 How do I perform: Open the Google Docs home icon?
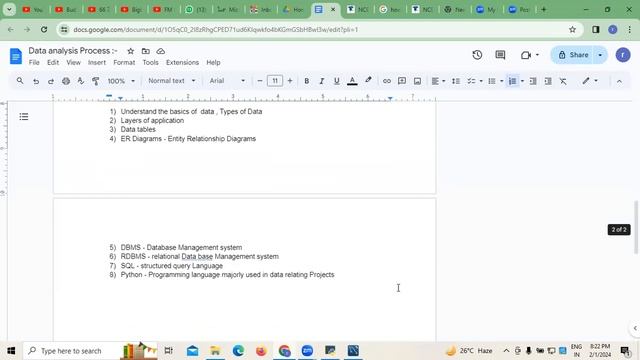(x=16, y=56)
